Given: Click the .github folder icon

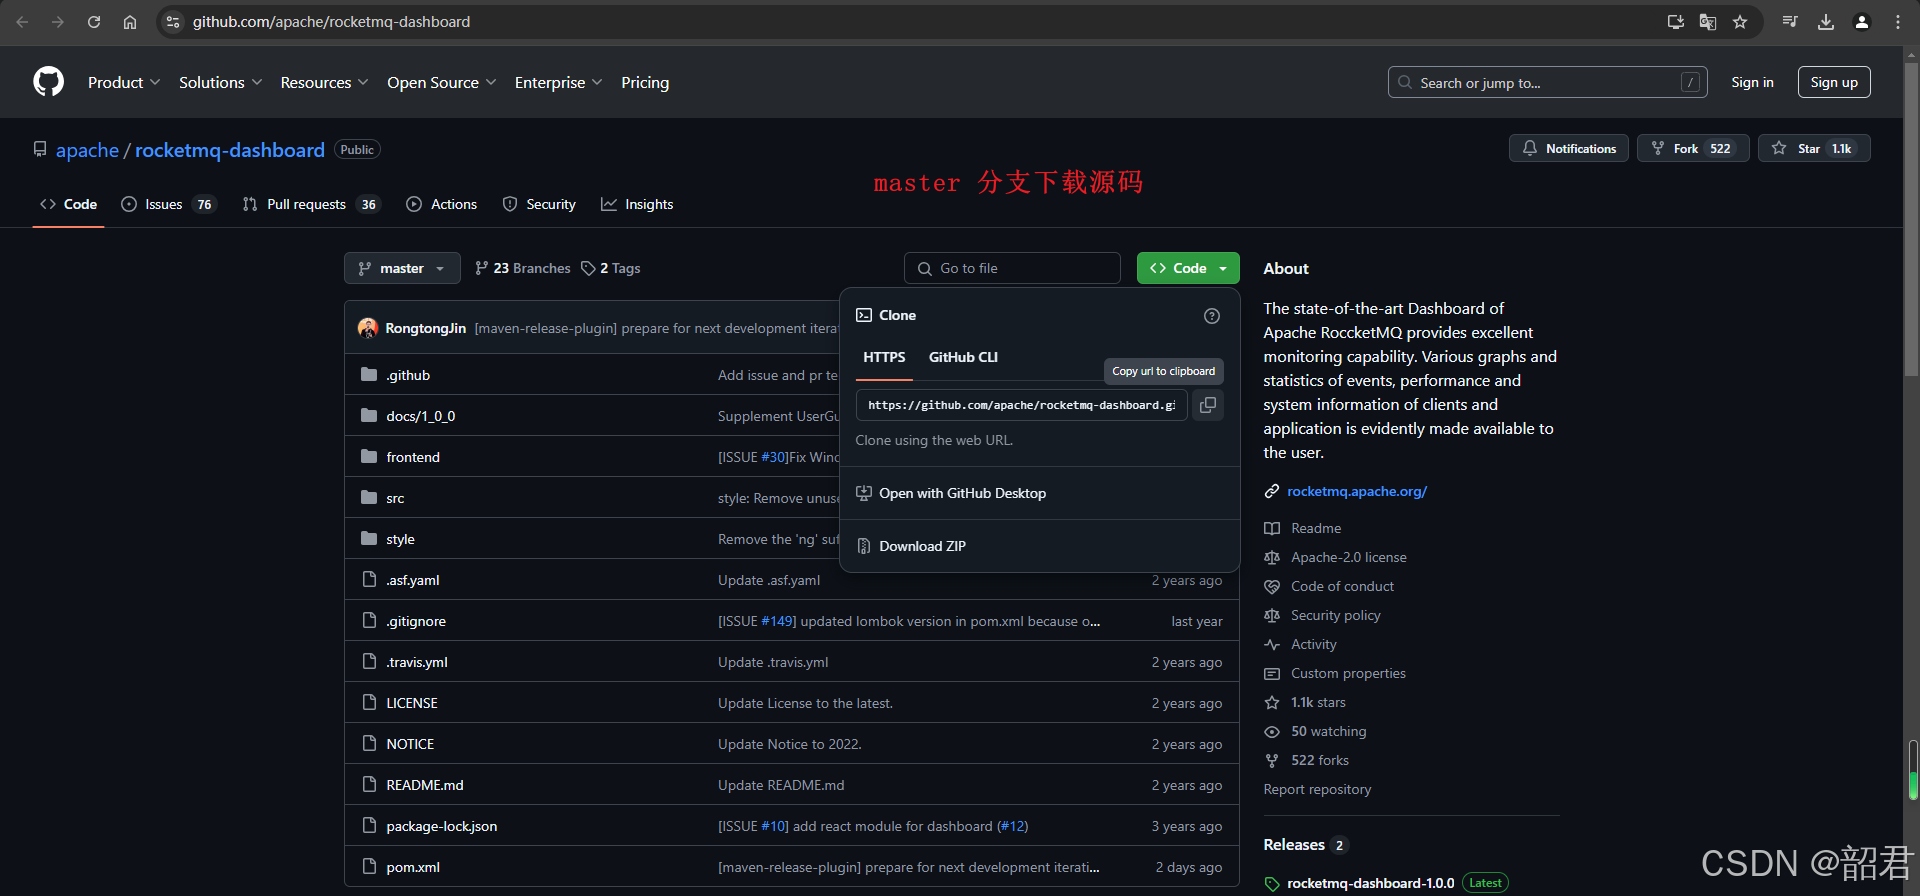Looking at the screenshot, I should pyautogui.click(x=369, y=375).
